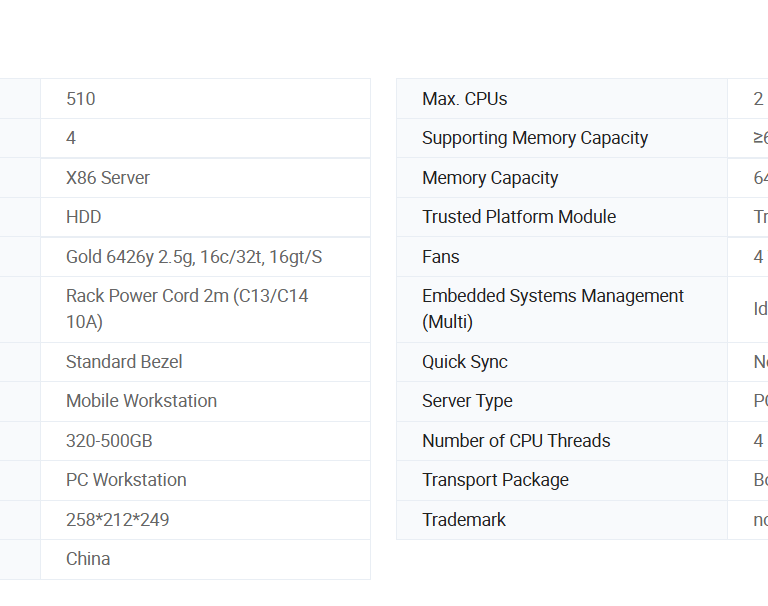Viewport: 768px width, 606px height.
Task: Click the "Embedded Systems Management (Multi)" label
Action: [x=553, y=309]
